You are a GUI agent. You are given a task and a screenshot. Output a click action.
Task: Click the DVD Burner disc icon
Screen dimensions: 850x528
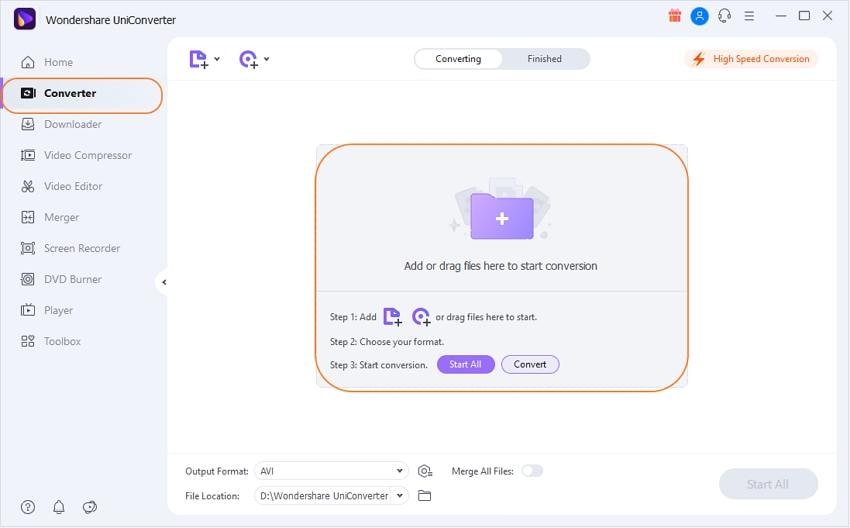point(28,279)
